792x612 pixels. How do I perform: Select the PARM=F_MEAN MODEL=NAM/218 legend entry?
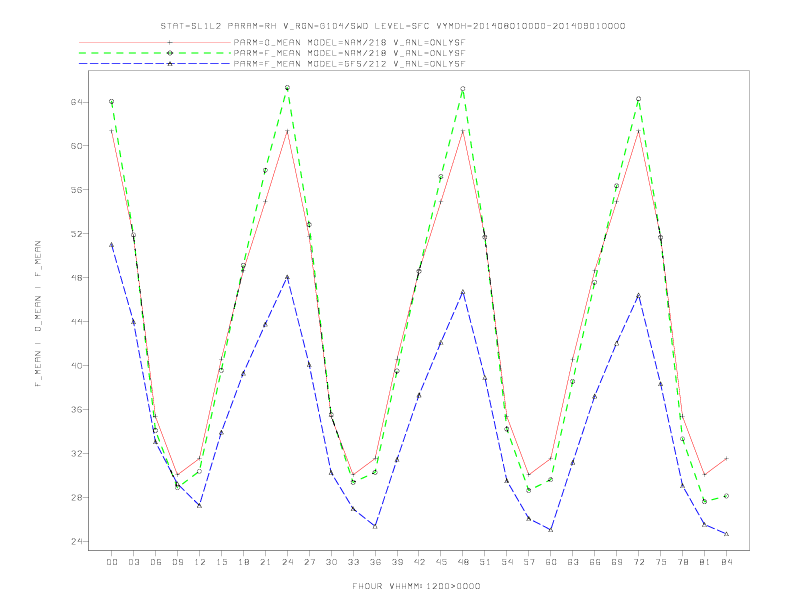[x=349, y=53]
